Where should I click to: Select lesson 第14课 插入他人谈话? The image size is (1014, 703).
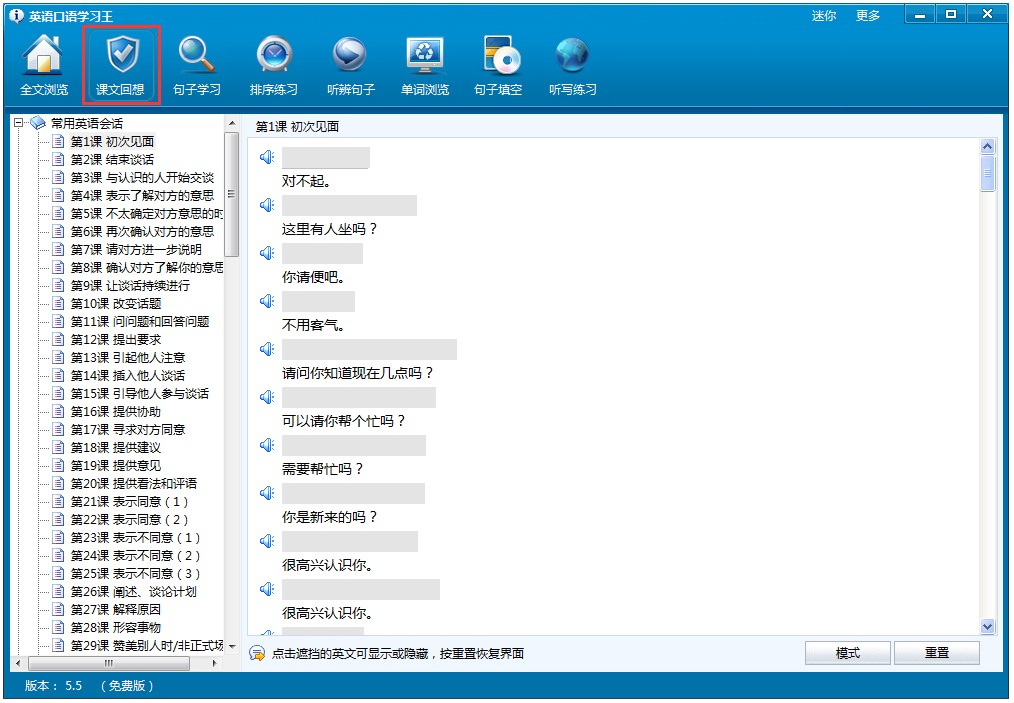(127, 375)
